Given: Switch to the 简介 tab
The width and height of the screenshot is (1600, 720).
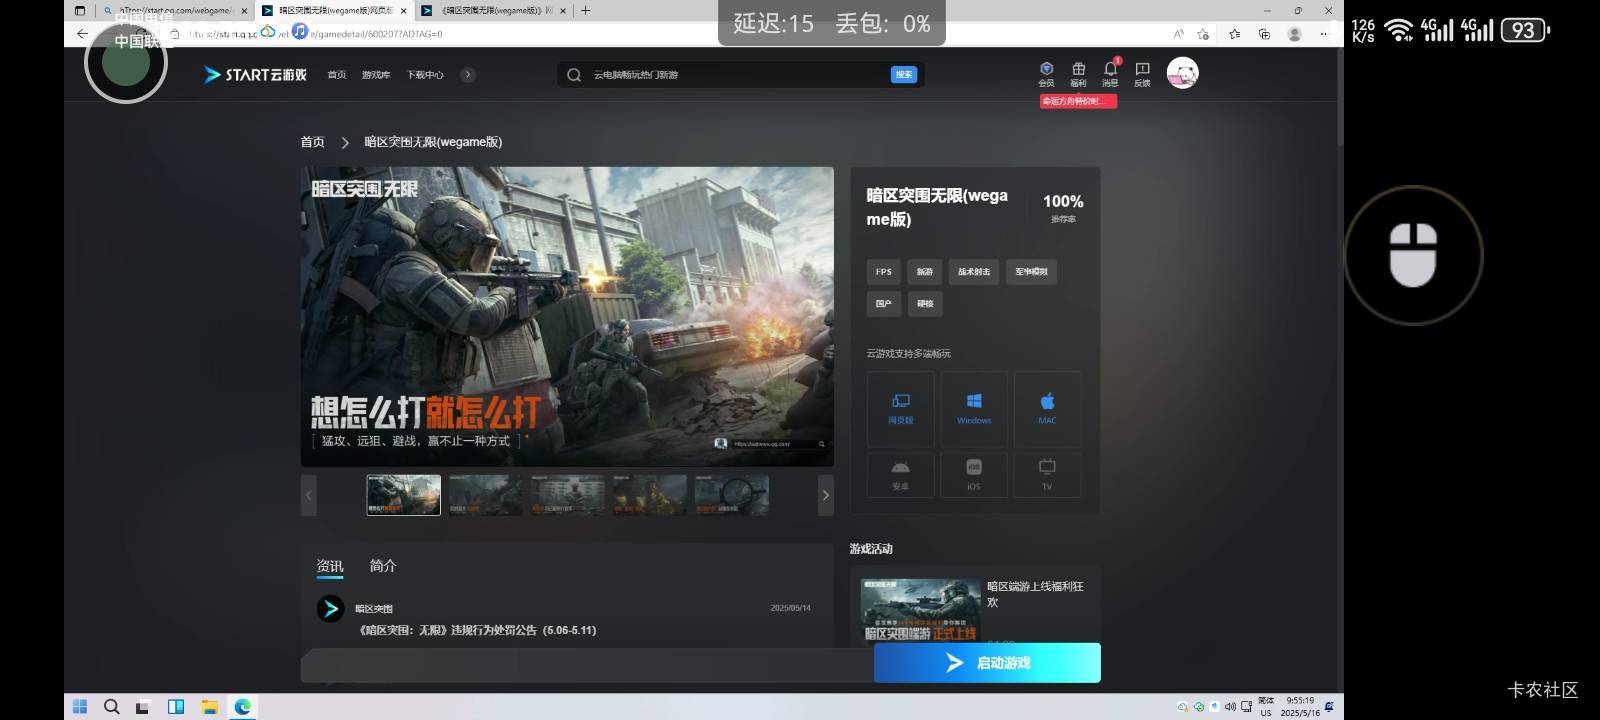Looking at the screenshot, I should (383, 566).
